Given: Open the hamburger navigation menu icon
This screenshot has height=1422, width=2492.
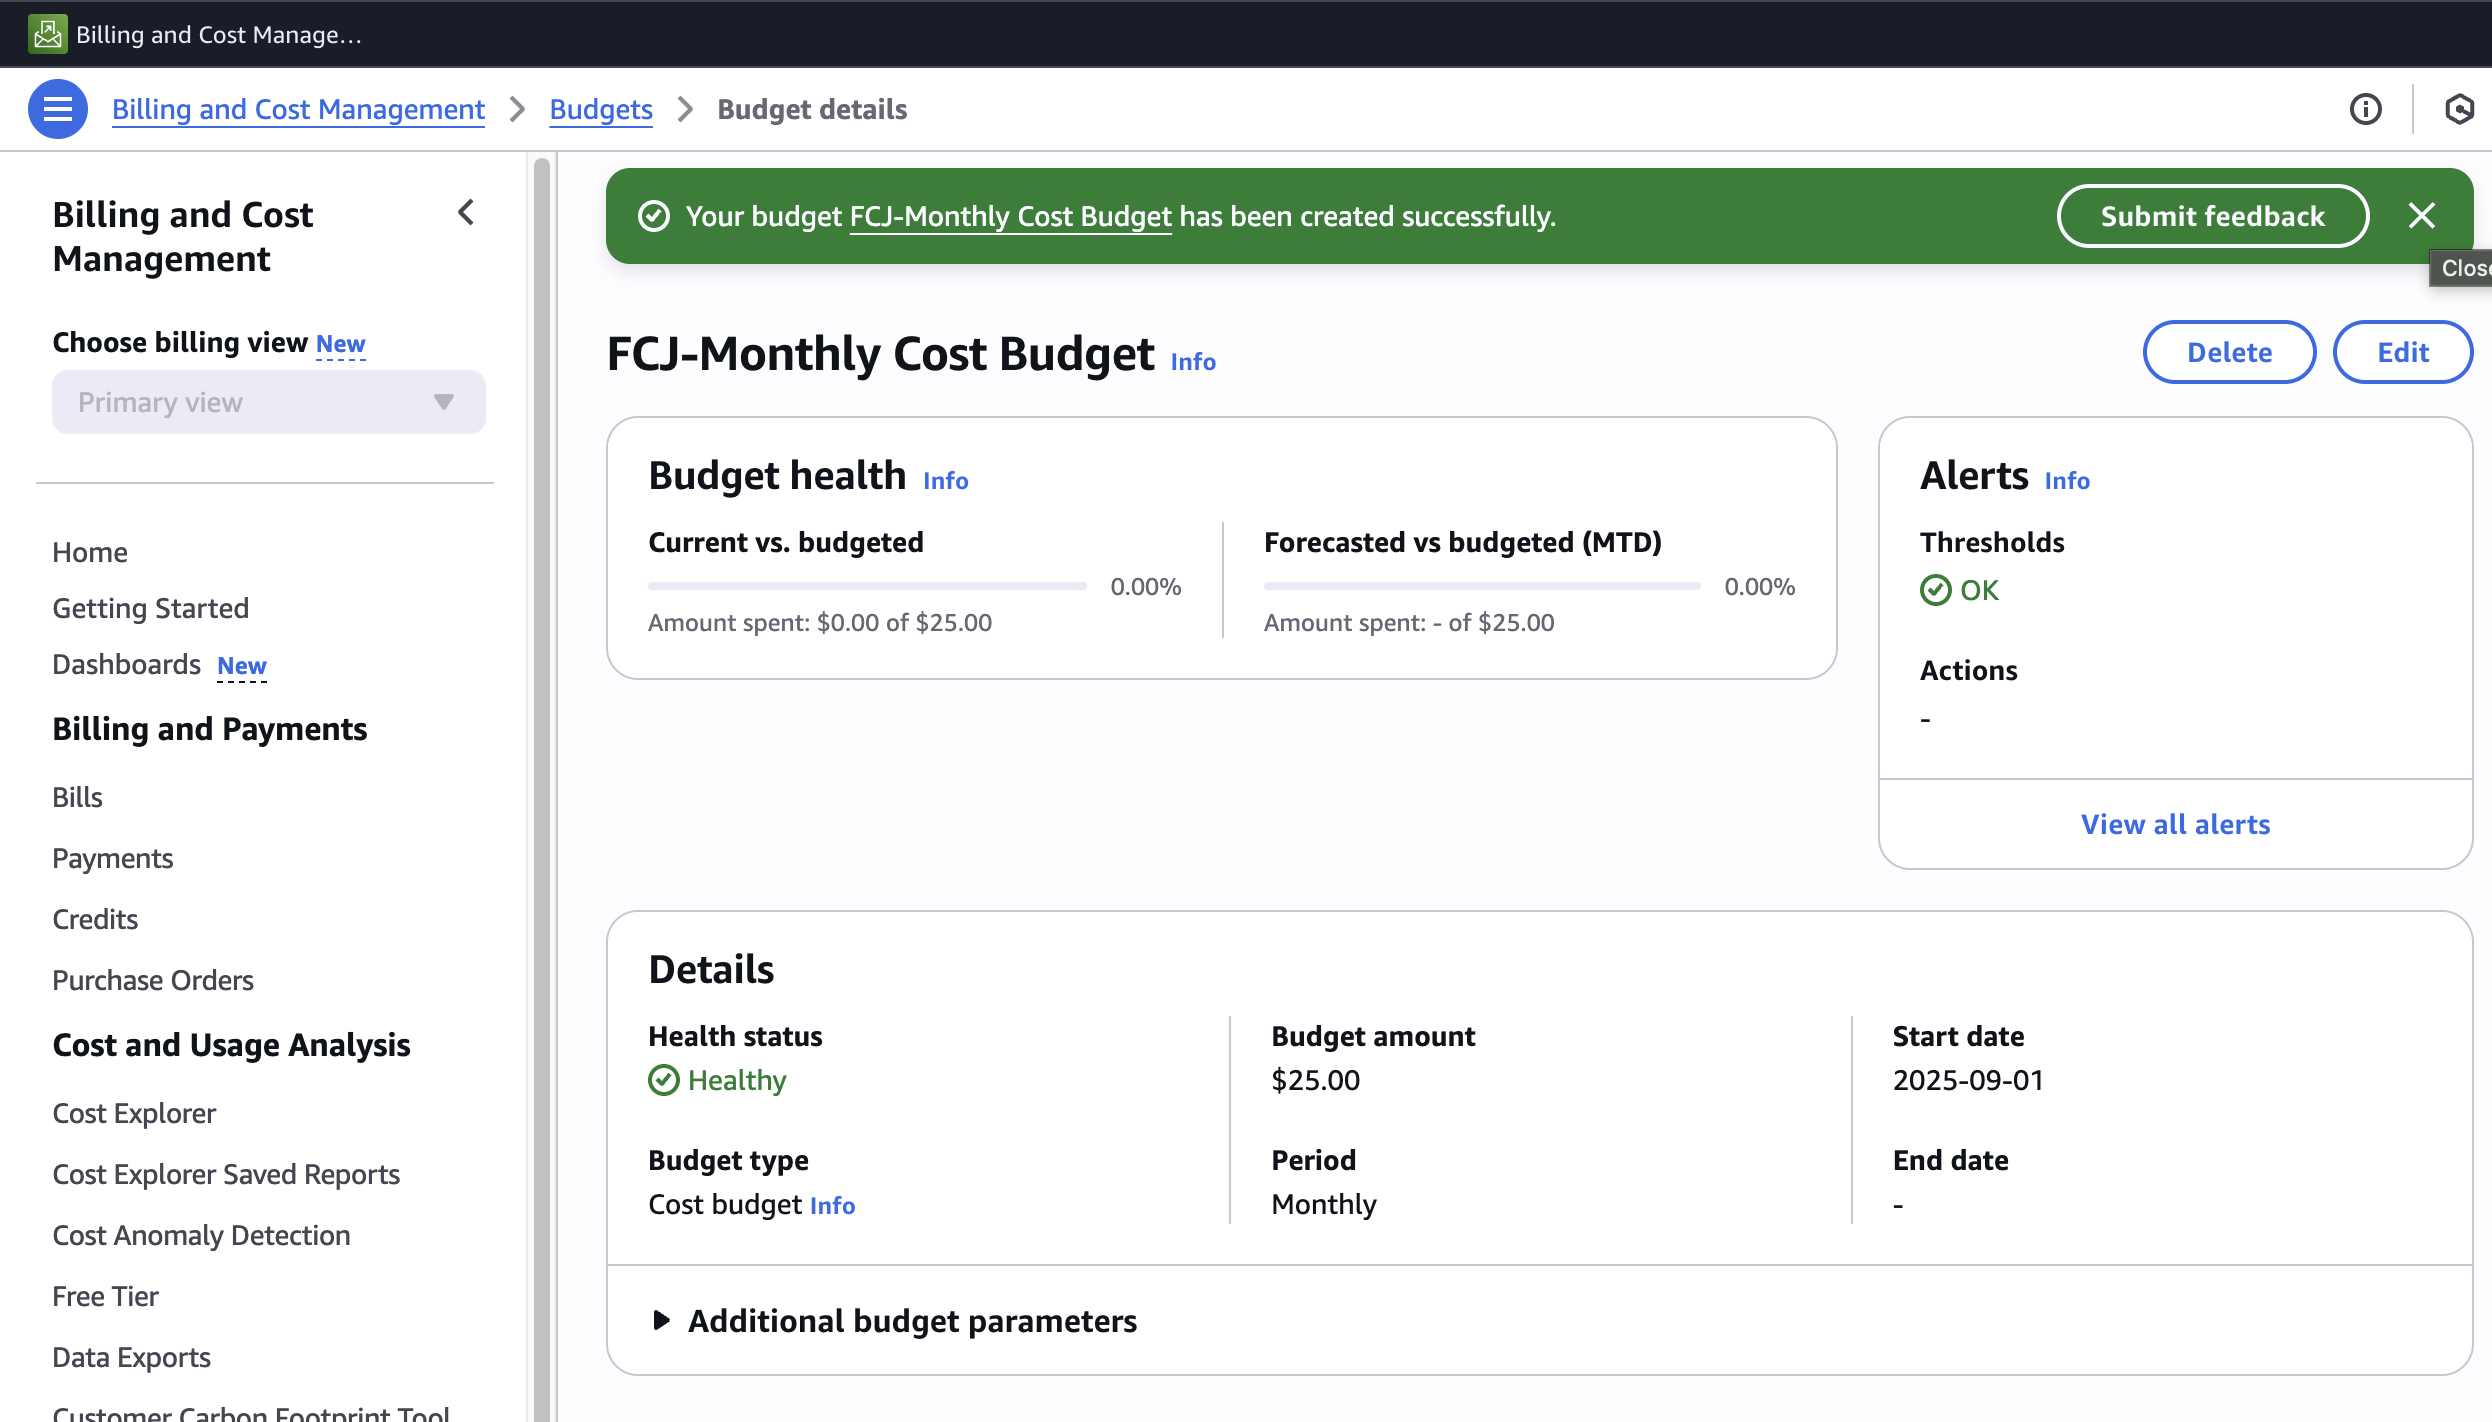Looking at the screenshot, I should 58,109.
